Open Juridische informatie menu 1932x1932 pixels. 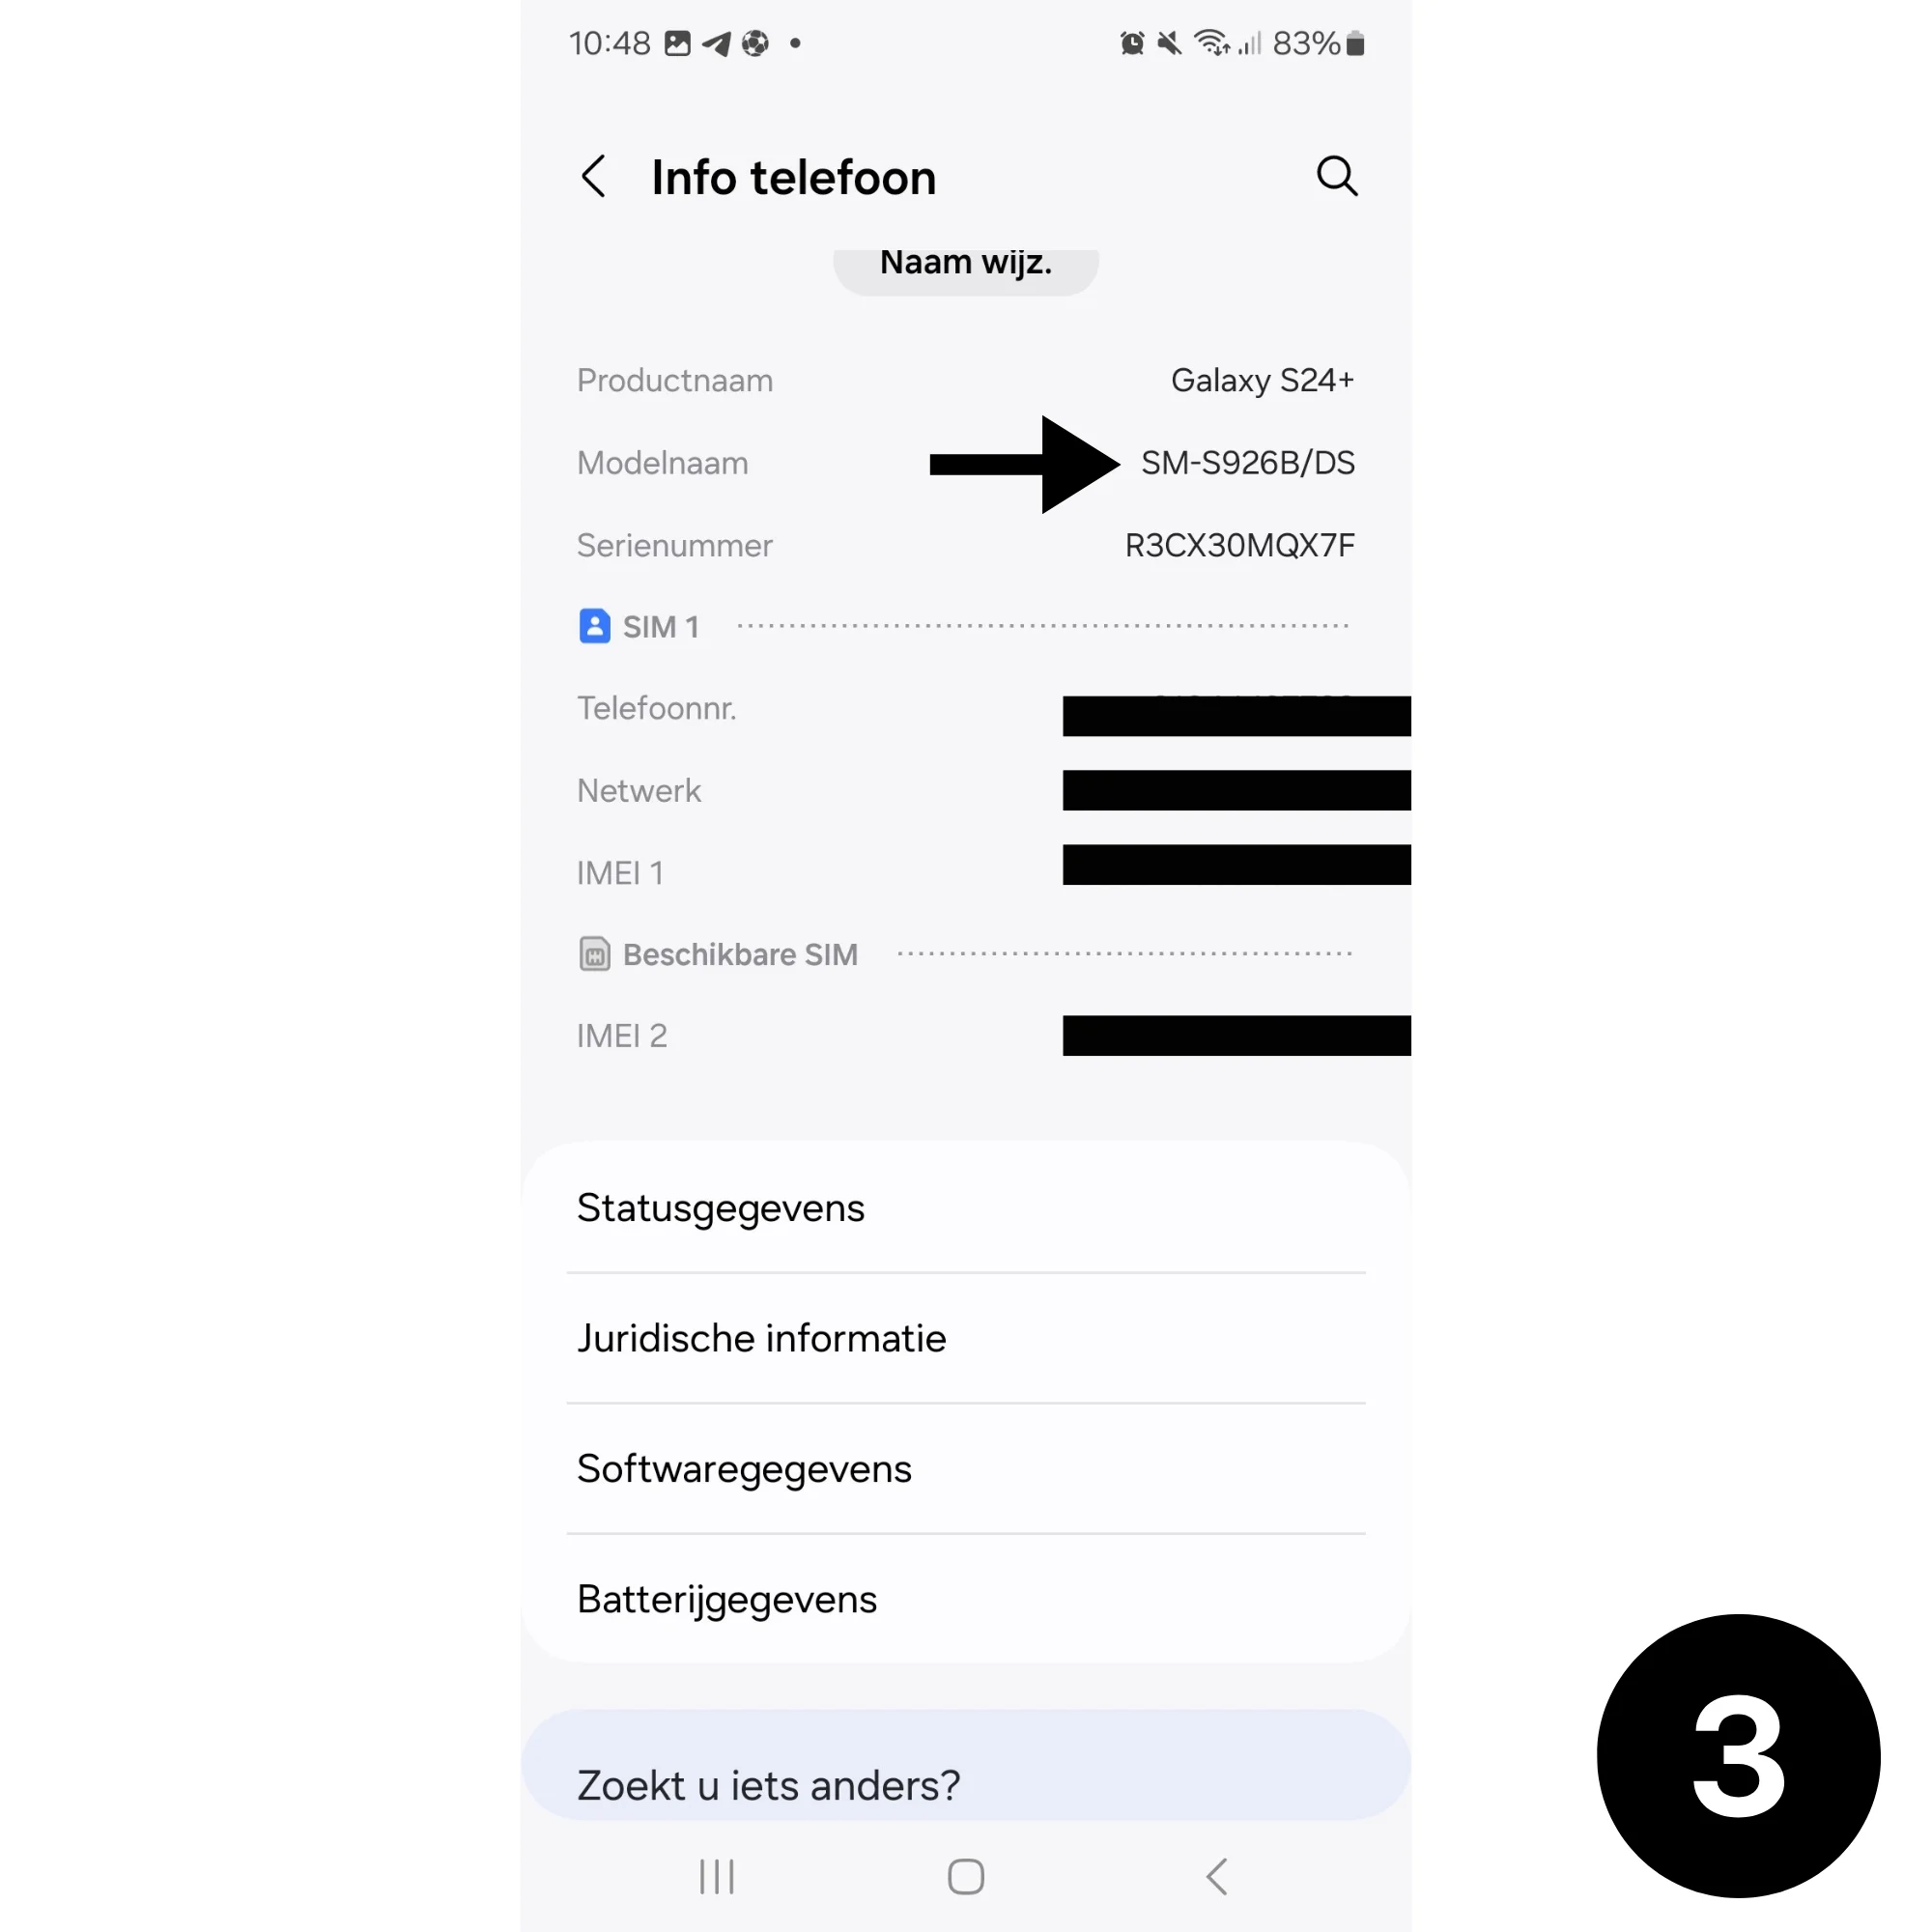(964, 1338)
